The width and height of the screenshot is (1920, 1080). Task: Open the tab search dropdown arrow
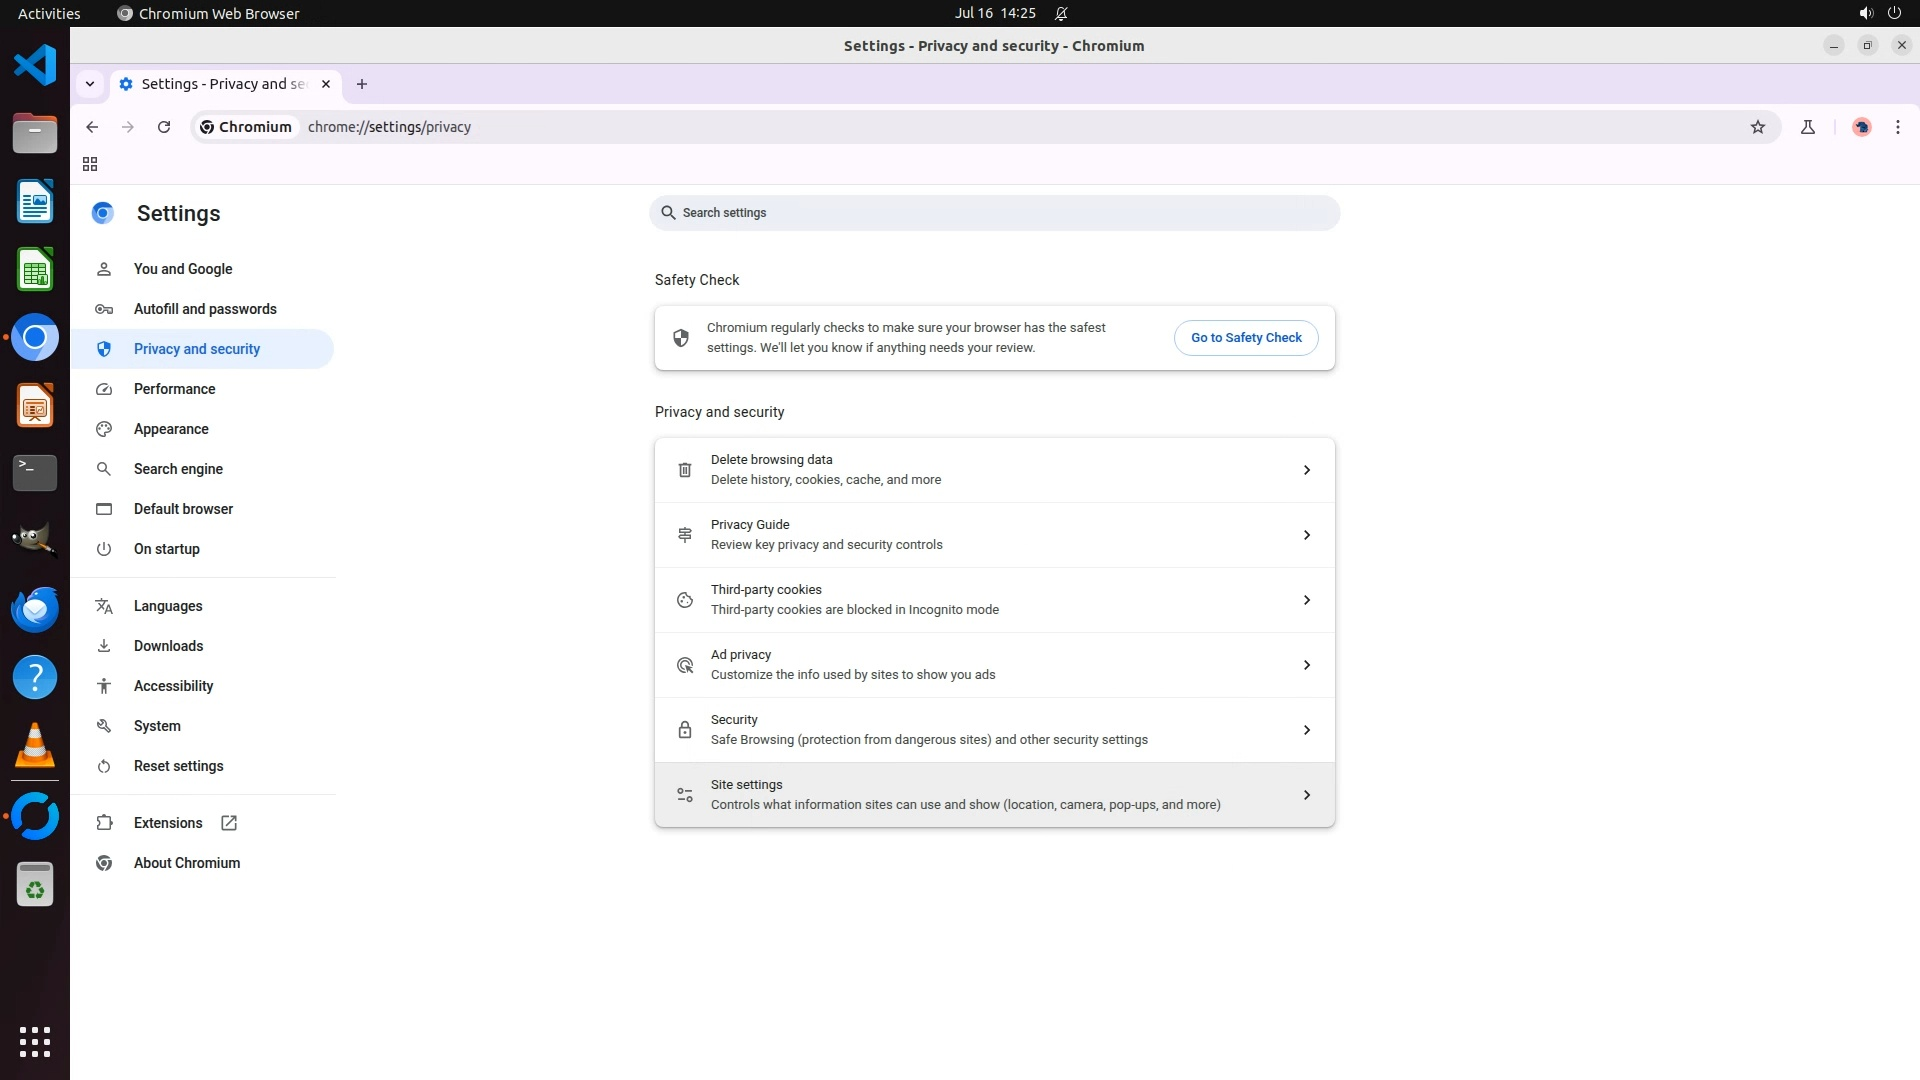[x=90, y=84]
